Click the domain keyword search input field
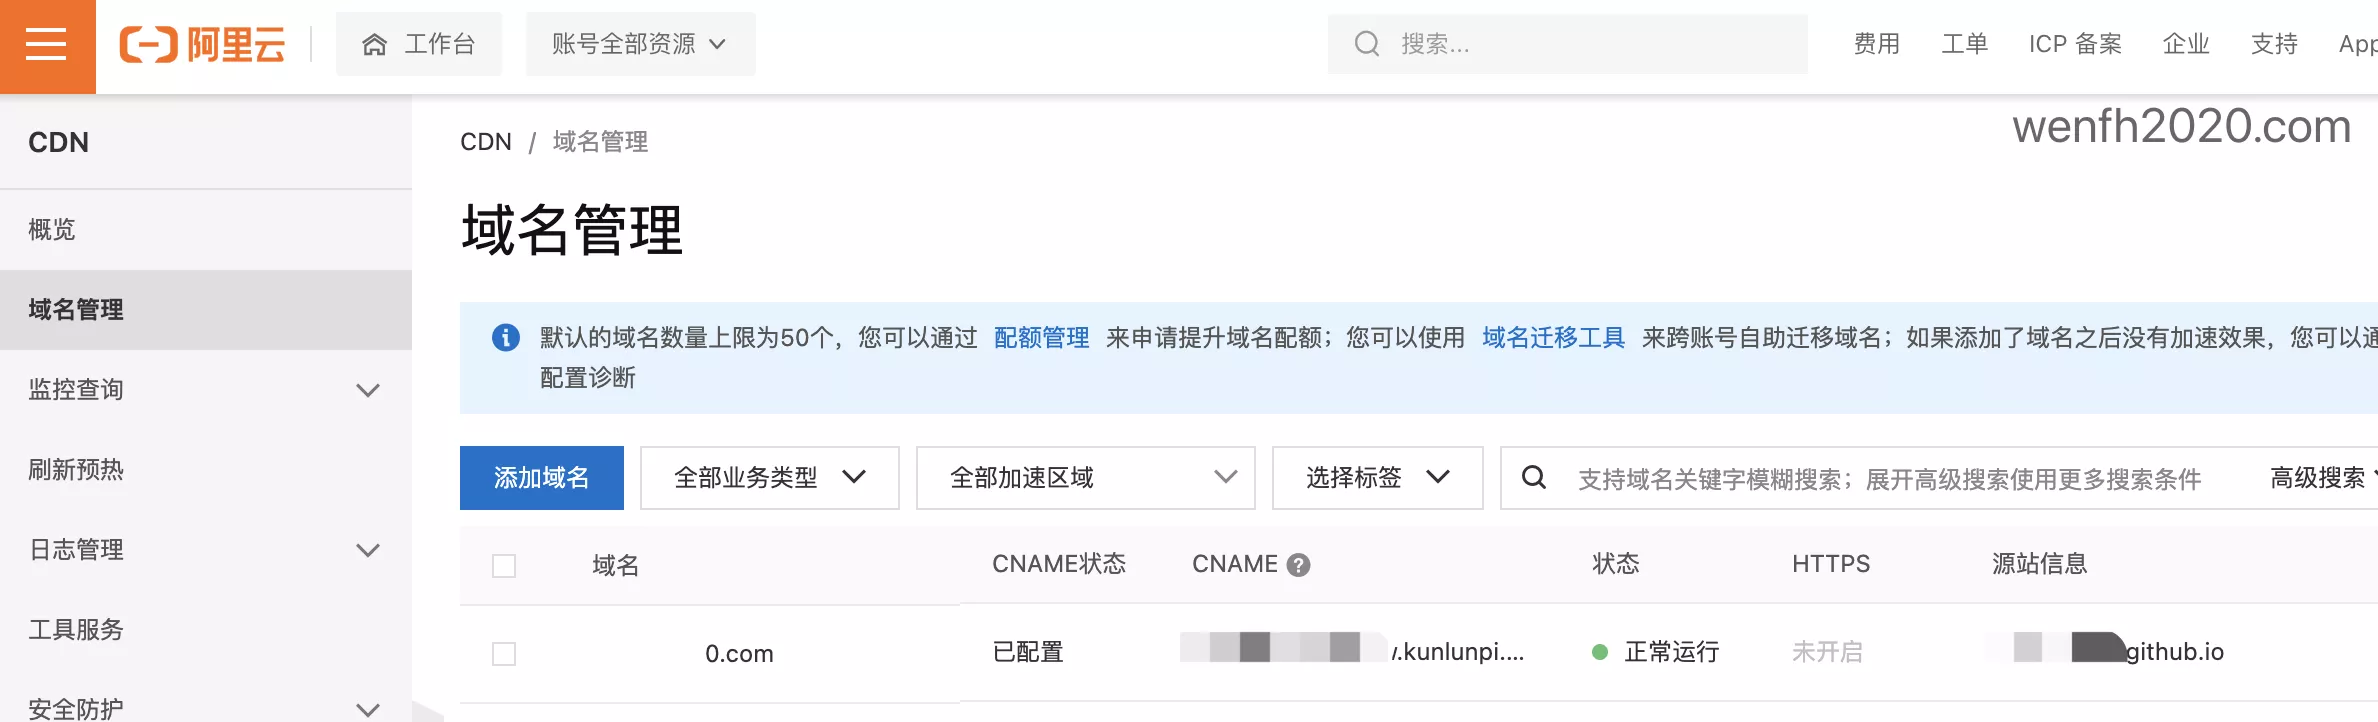2378x722 pixels. click(x=1888, y=479)
